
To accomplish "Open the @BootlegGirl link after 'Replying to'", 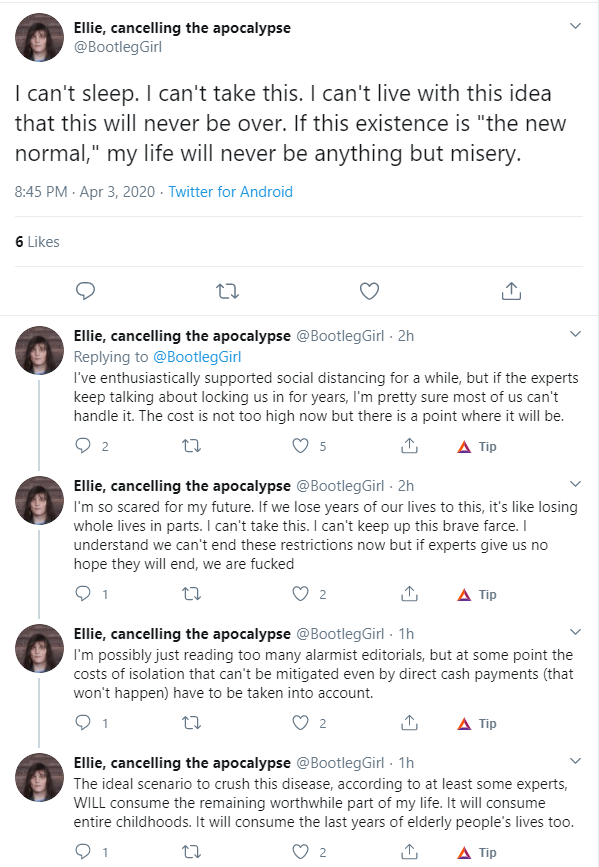I will pyautogui.click(x=197, y=357).
